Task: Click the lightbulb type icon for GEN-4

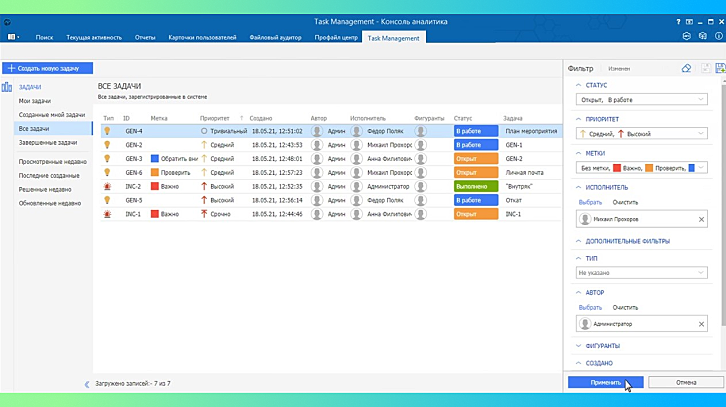Action: 108,131
